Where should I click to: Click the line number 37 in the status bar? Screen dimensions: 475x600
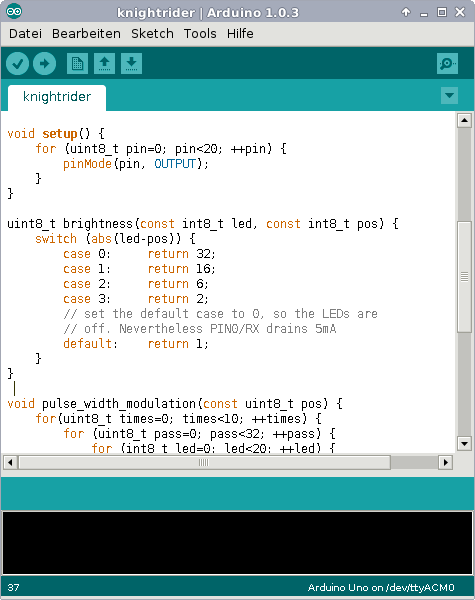click(13, 587)
